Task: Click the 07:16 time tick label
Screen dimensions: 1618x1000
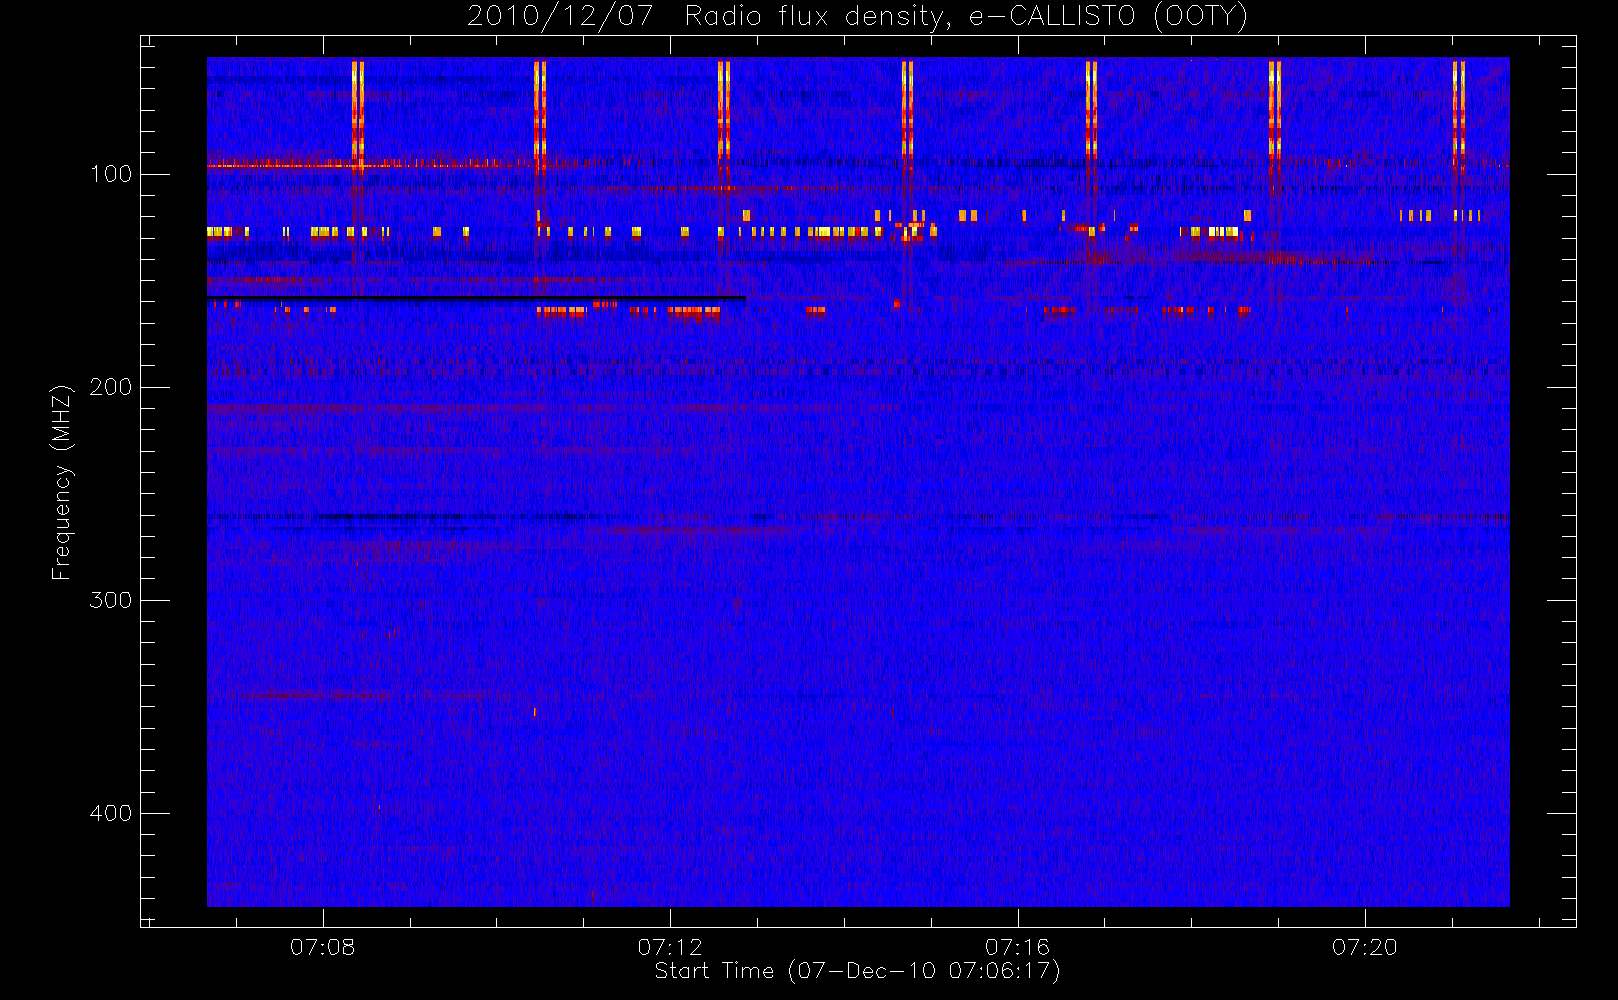Action: [x=1017, y=947]
